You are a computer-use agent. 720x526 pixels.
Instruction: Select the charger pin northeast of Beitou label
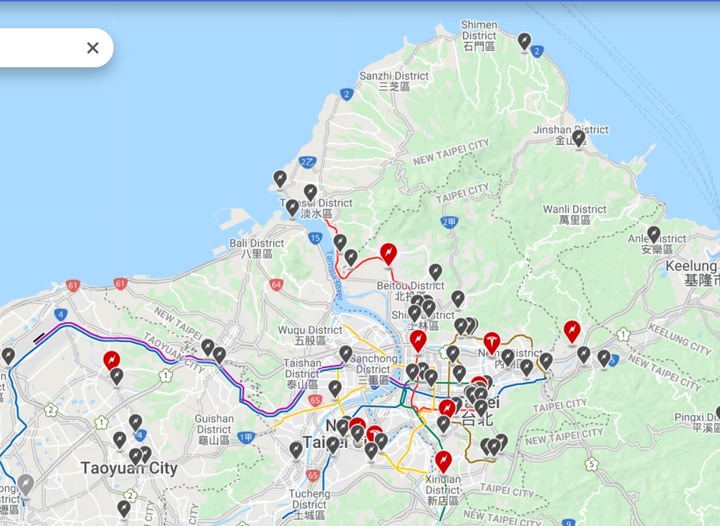pos(435,273)
